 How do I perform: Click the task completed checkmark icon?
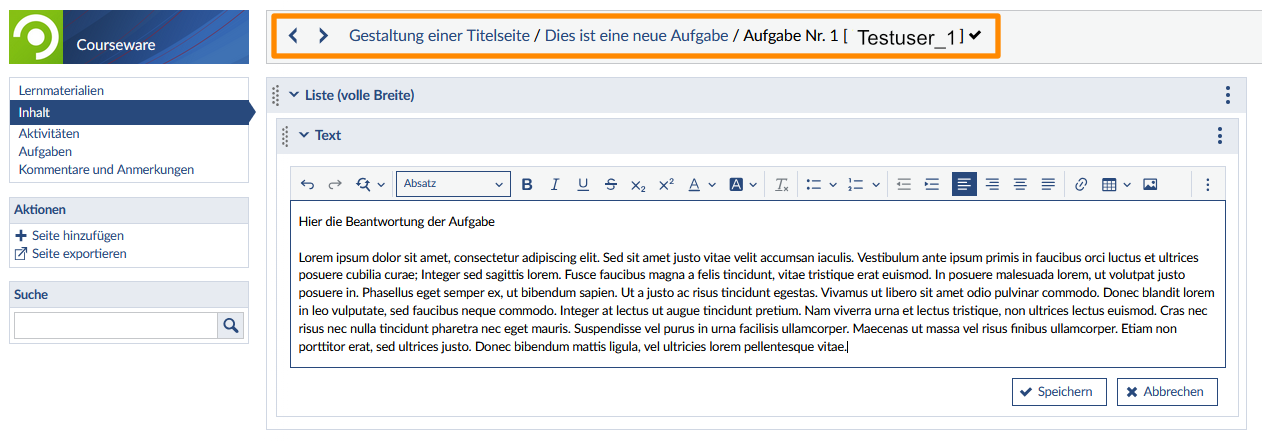(x=975, y=35)
